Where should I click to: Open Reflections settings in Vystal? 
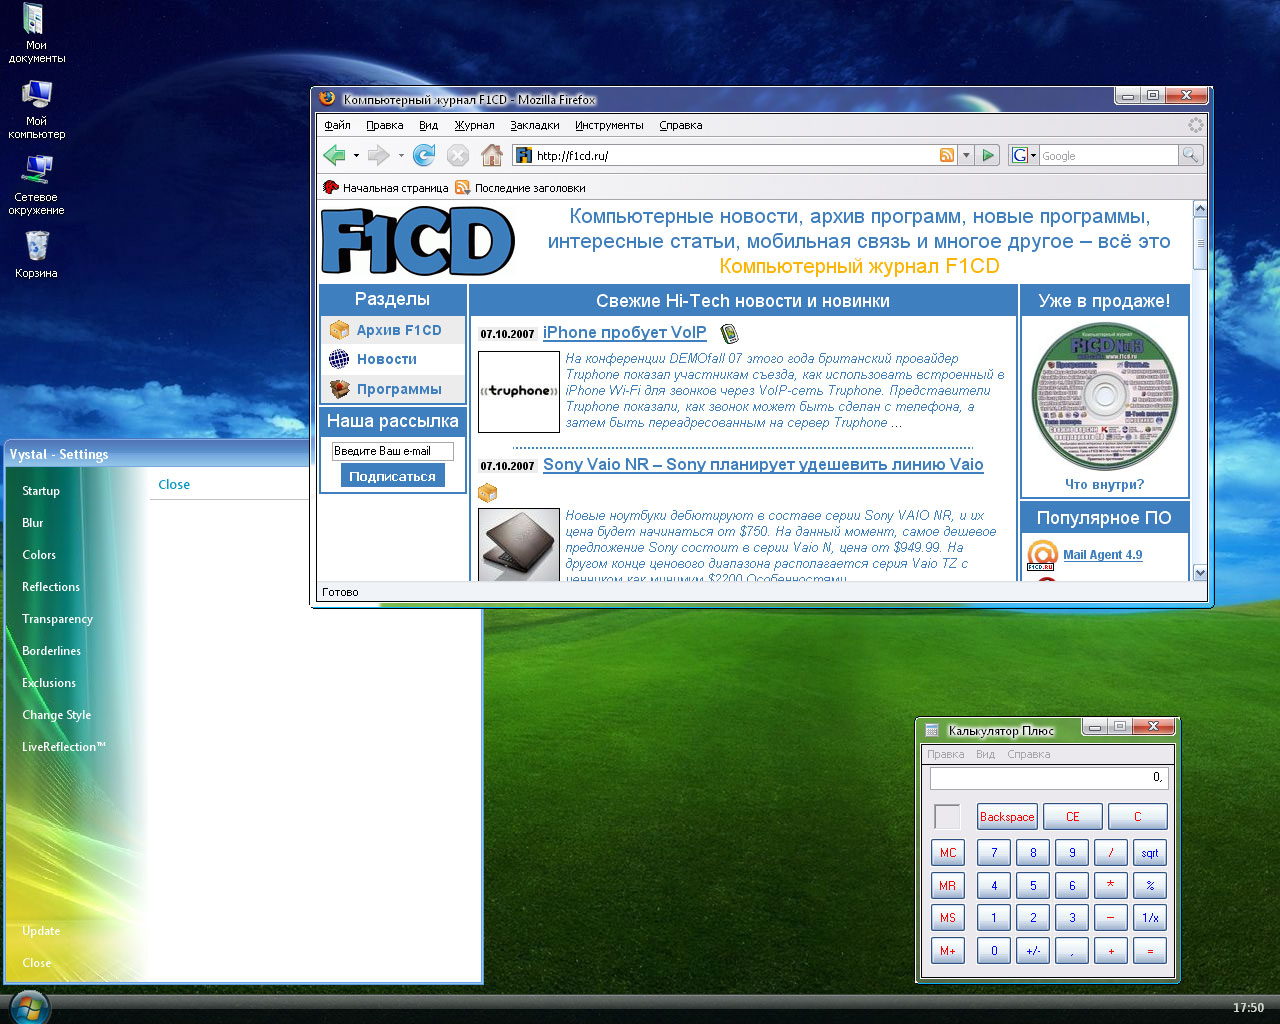pos(51,587)
